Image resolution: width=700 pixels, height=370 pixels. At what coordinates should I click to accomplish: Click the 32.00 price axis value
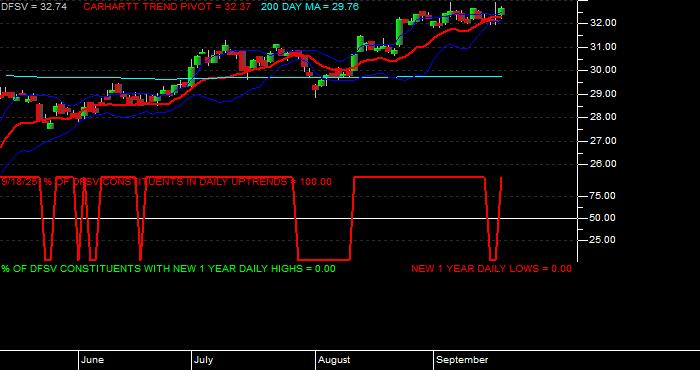[603, 23]
